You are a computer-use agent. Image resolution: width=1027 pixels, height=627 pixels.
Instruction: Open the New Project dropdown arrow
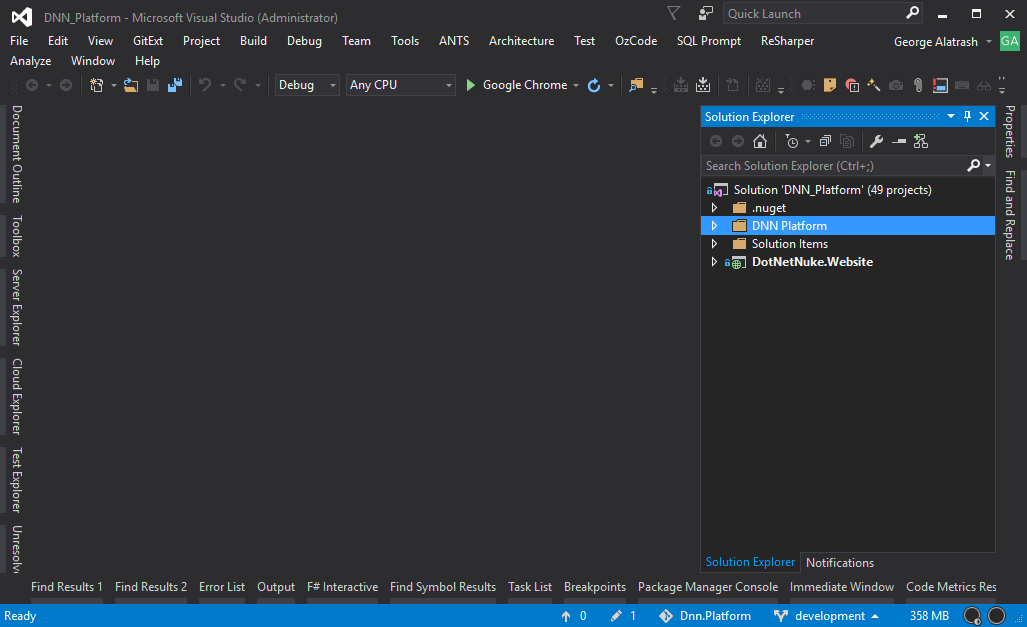point(113,86)
